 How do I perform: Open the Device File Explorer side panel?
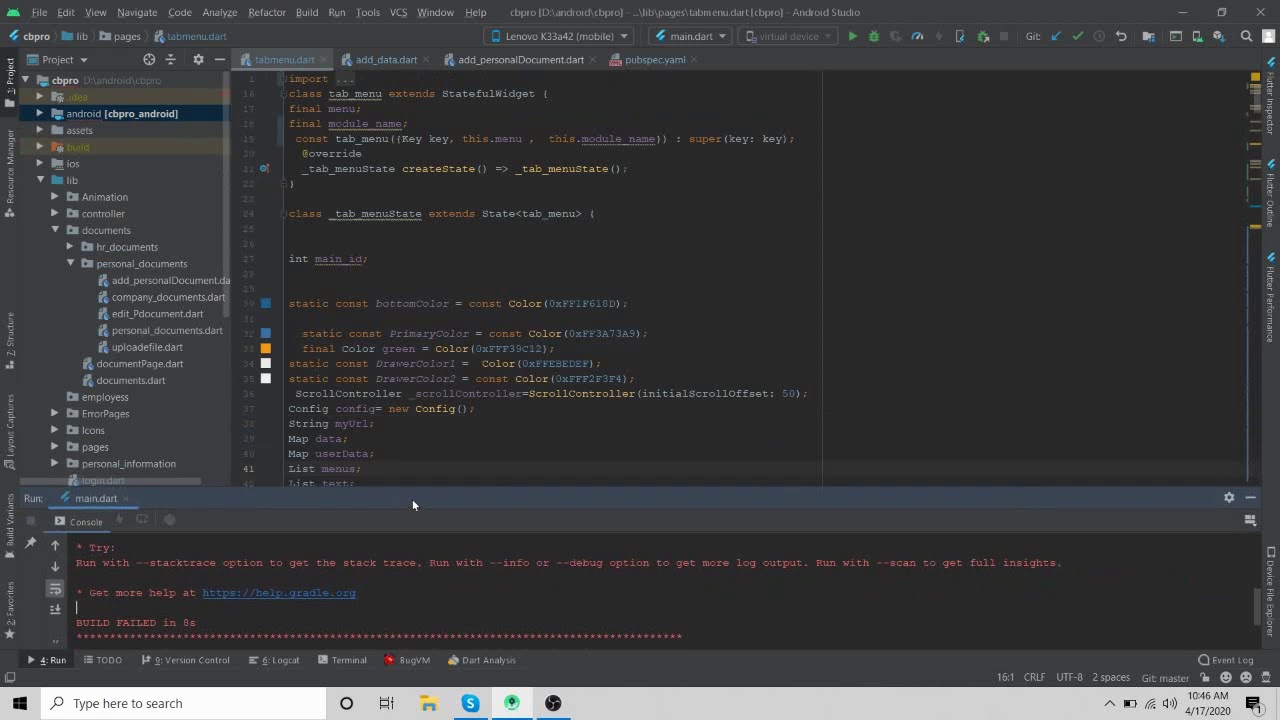point(1270,592)
